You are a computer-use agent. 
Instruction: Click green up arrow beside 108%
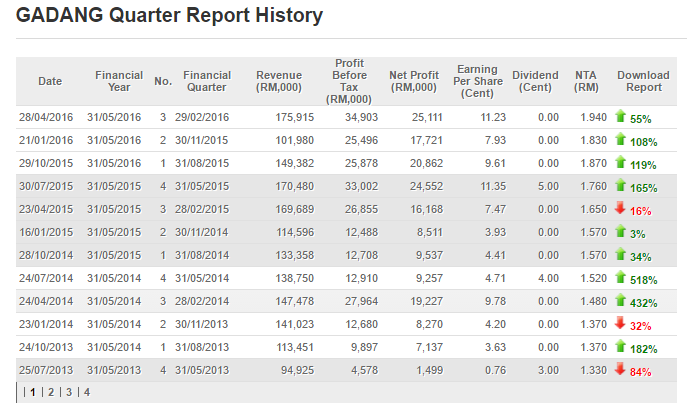(x=620, y=139)
